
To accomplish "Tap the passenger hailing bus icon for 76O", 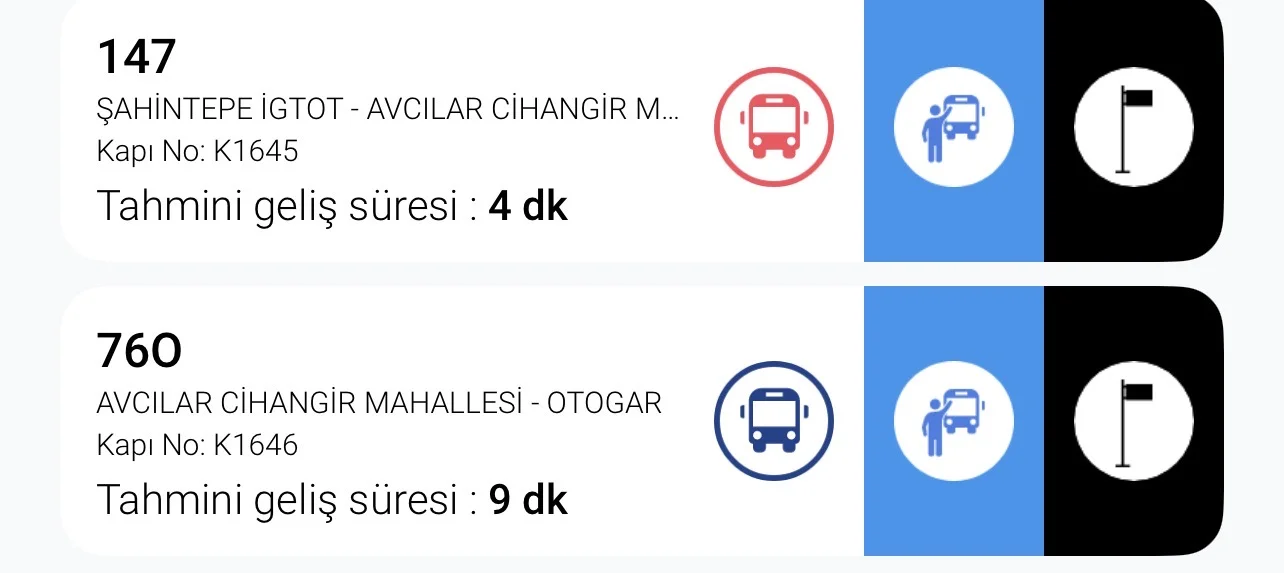I will pyautogui.click(x=953, y=420).
